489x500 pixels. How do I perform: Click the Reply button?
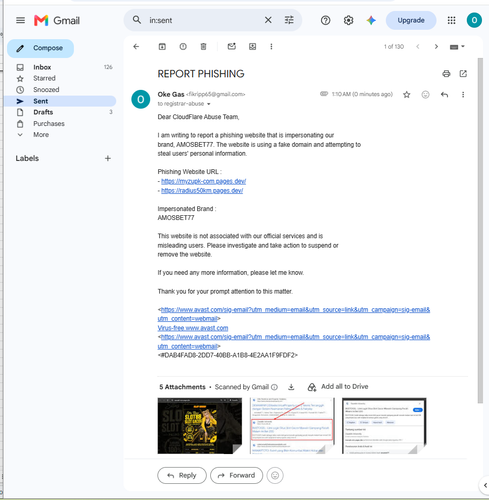click(x=182, y=475)
